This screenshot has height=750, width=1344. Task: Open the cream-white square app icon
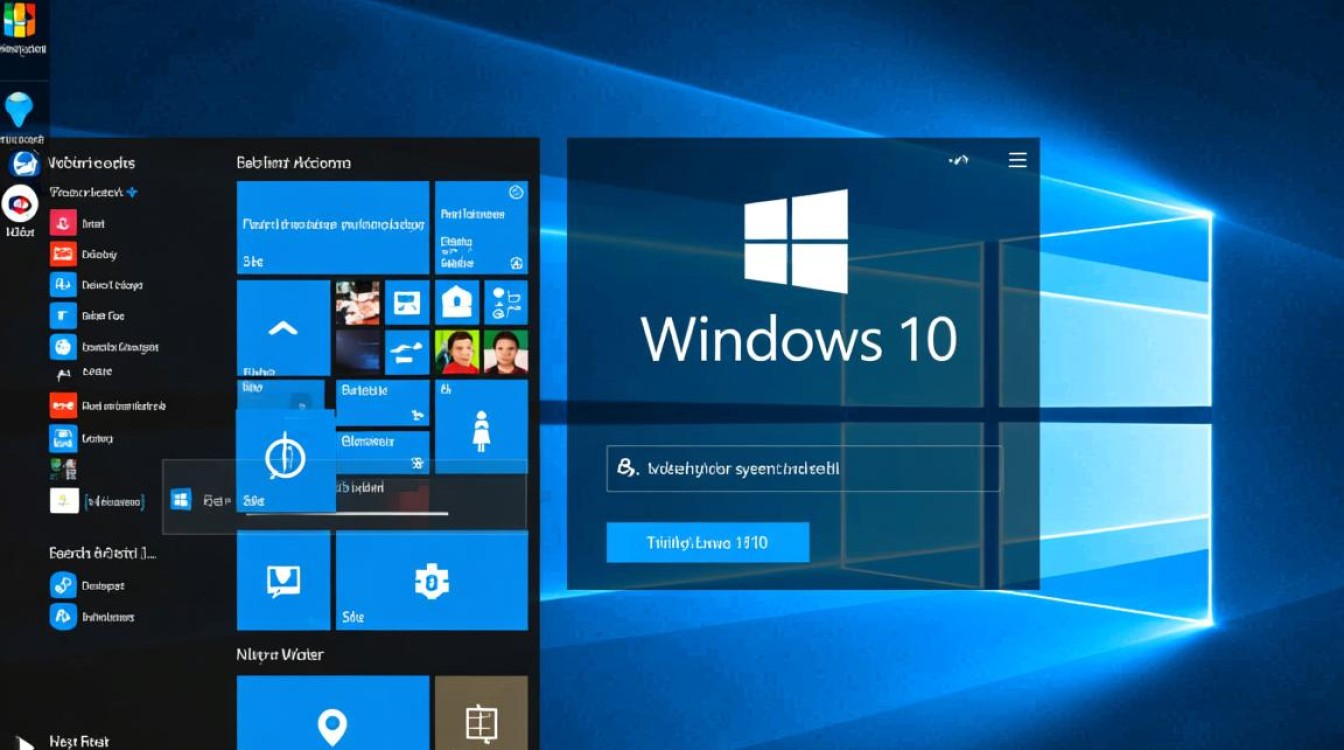click(64, 500)
